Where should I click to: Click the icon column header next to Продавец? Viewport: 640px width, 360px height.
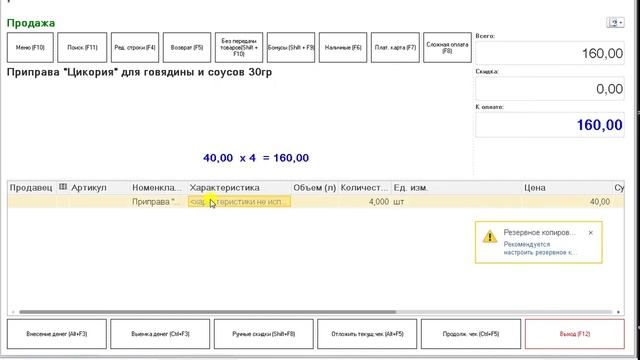(x=62, y=187)
